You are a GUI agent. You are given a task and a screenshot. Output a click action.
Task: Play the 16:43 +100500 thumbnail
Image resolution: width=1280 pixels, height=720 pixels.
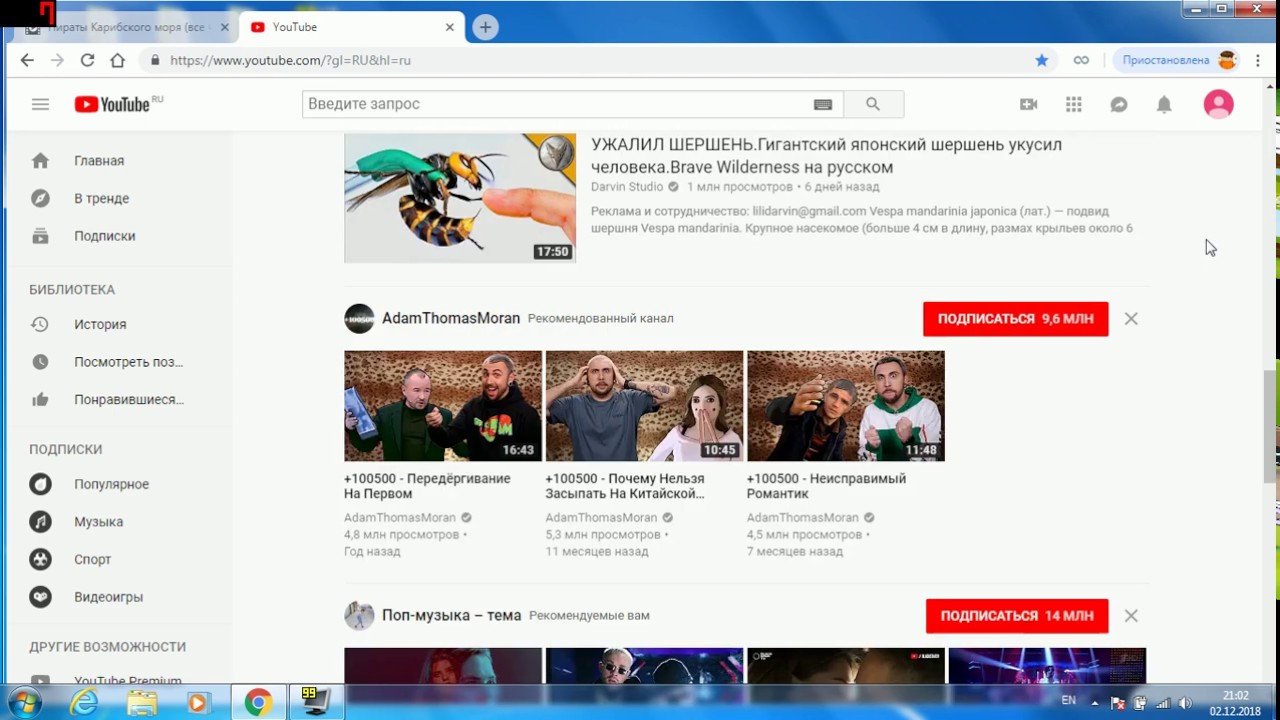(443, 405)
